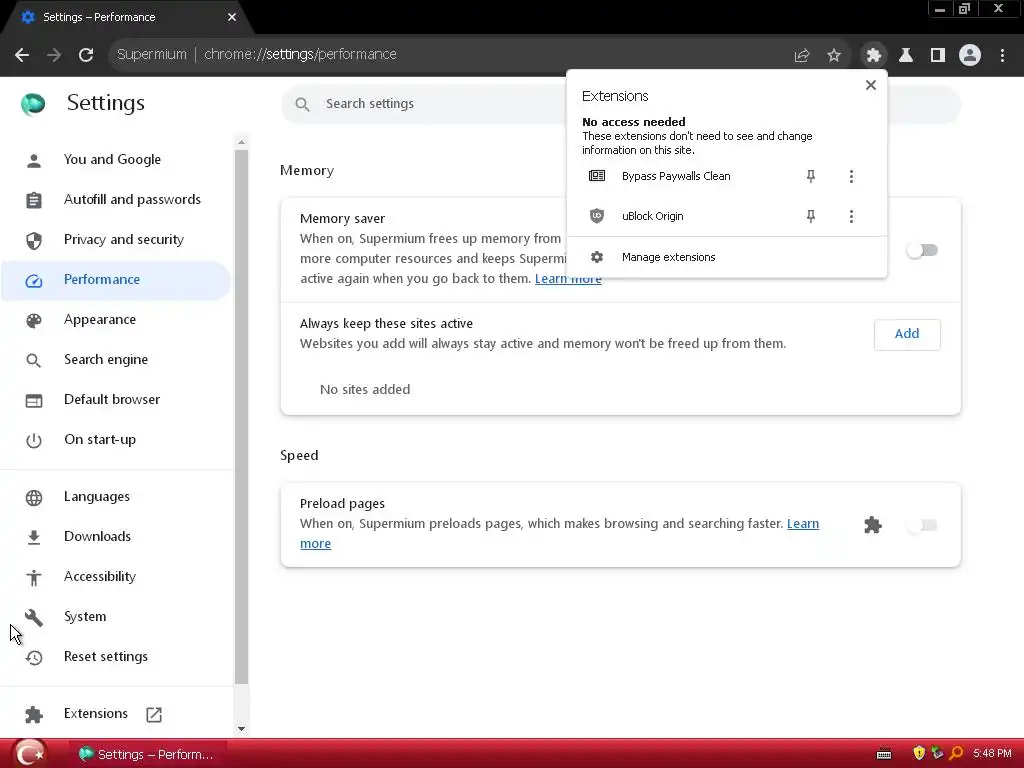Screen dimensions: 1024x768
Task: Open Autofill and passwords section
Action: (115, 200)
